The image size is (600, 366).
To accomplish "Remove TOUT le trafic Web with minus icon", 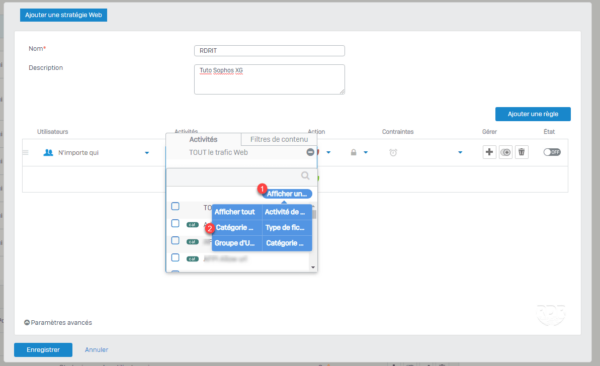I will click(x=310, y=152).
